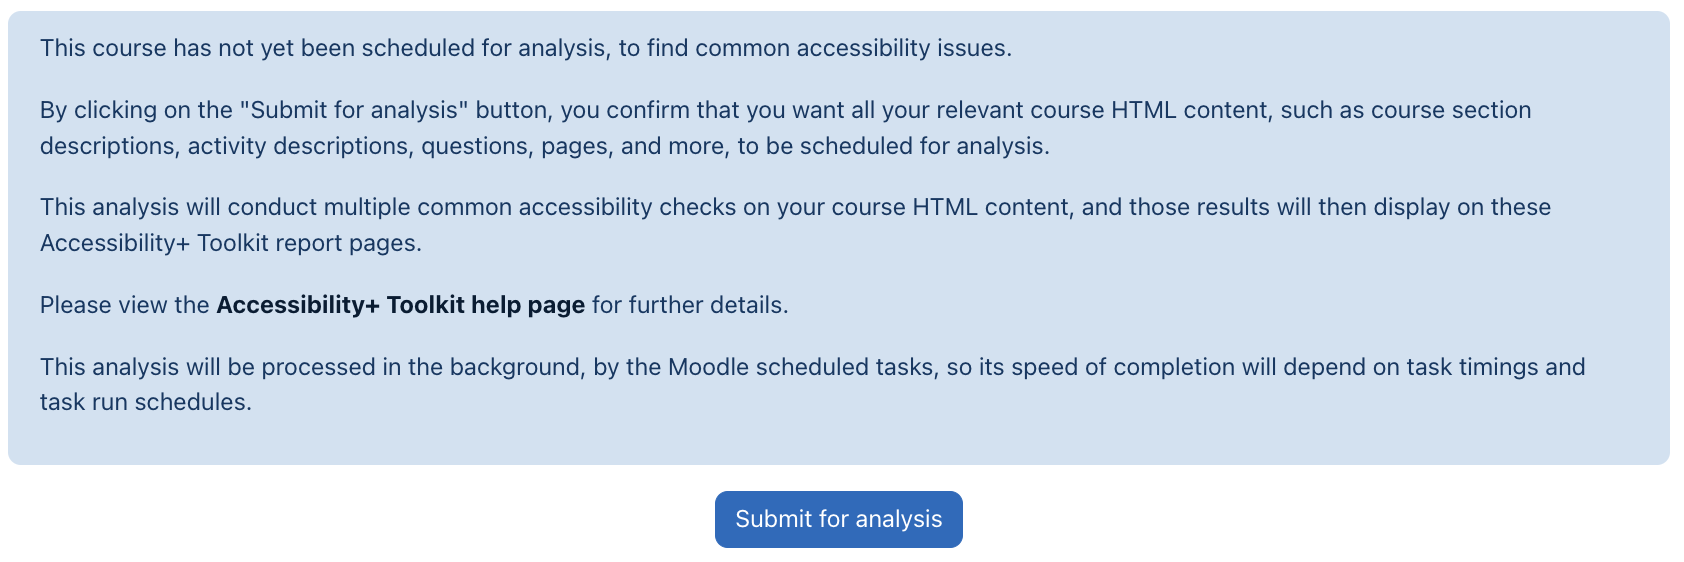Click the paragraph beginning "This course has not yet"
The width and height of the screenshot is (1684, 562).
[525, 48]
